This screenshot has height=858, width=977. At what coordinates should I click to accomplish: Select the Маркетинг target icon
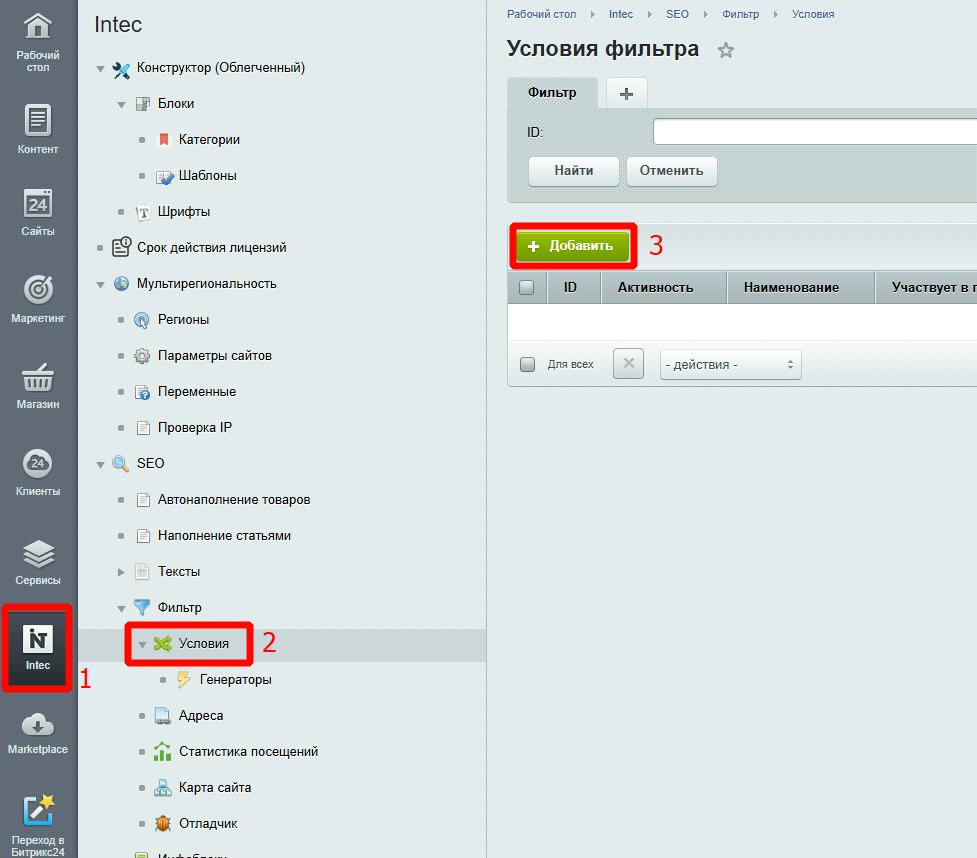pyautogui.click(x=38, y=291)
